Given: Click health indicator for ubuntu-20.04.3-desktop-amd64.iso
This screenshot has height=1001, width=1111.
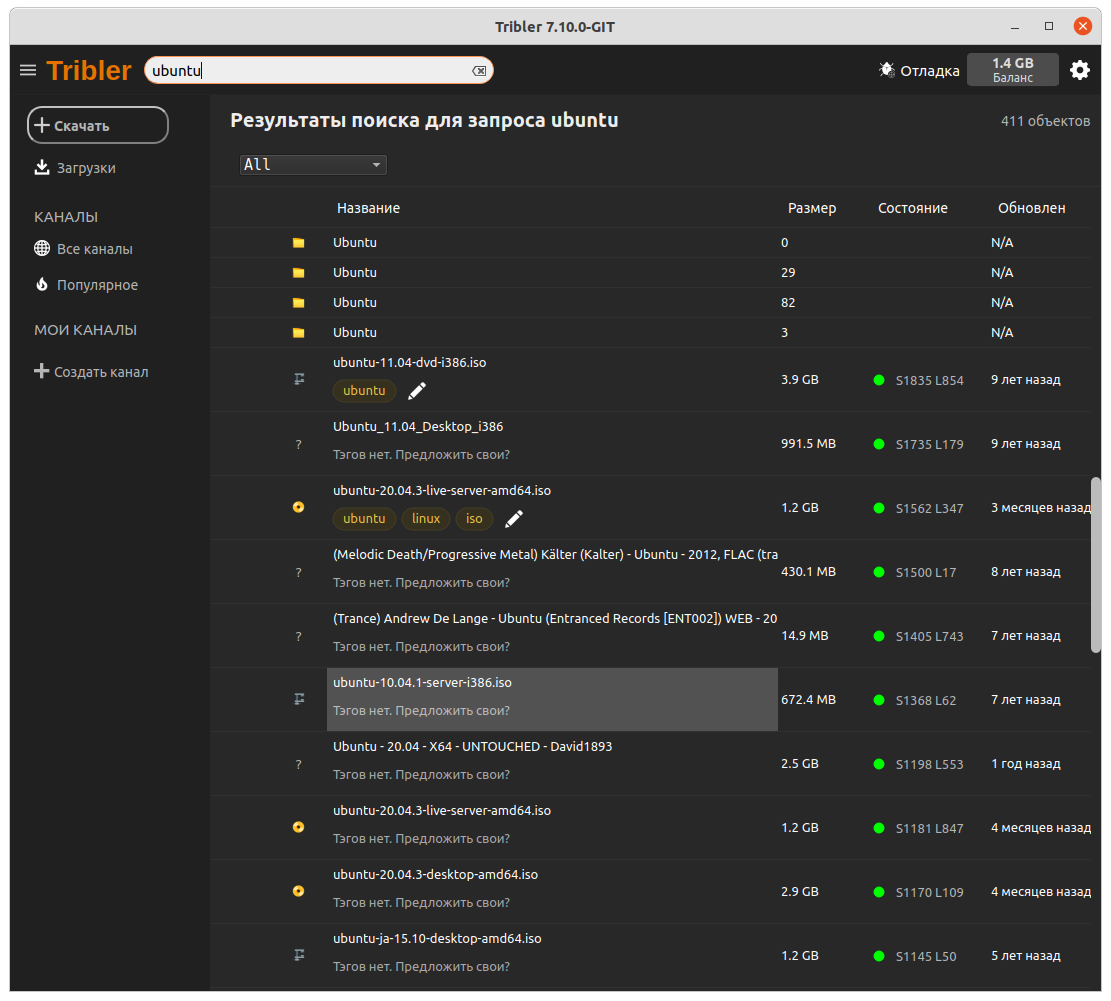Looking at the screenshot, I should click(879, 892).
